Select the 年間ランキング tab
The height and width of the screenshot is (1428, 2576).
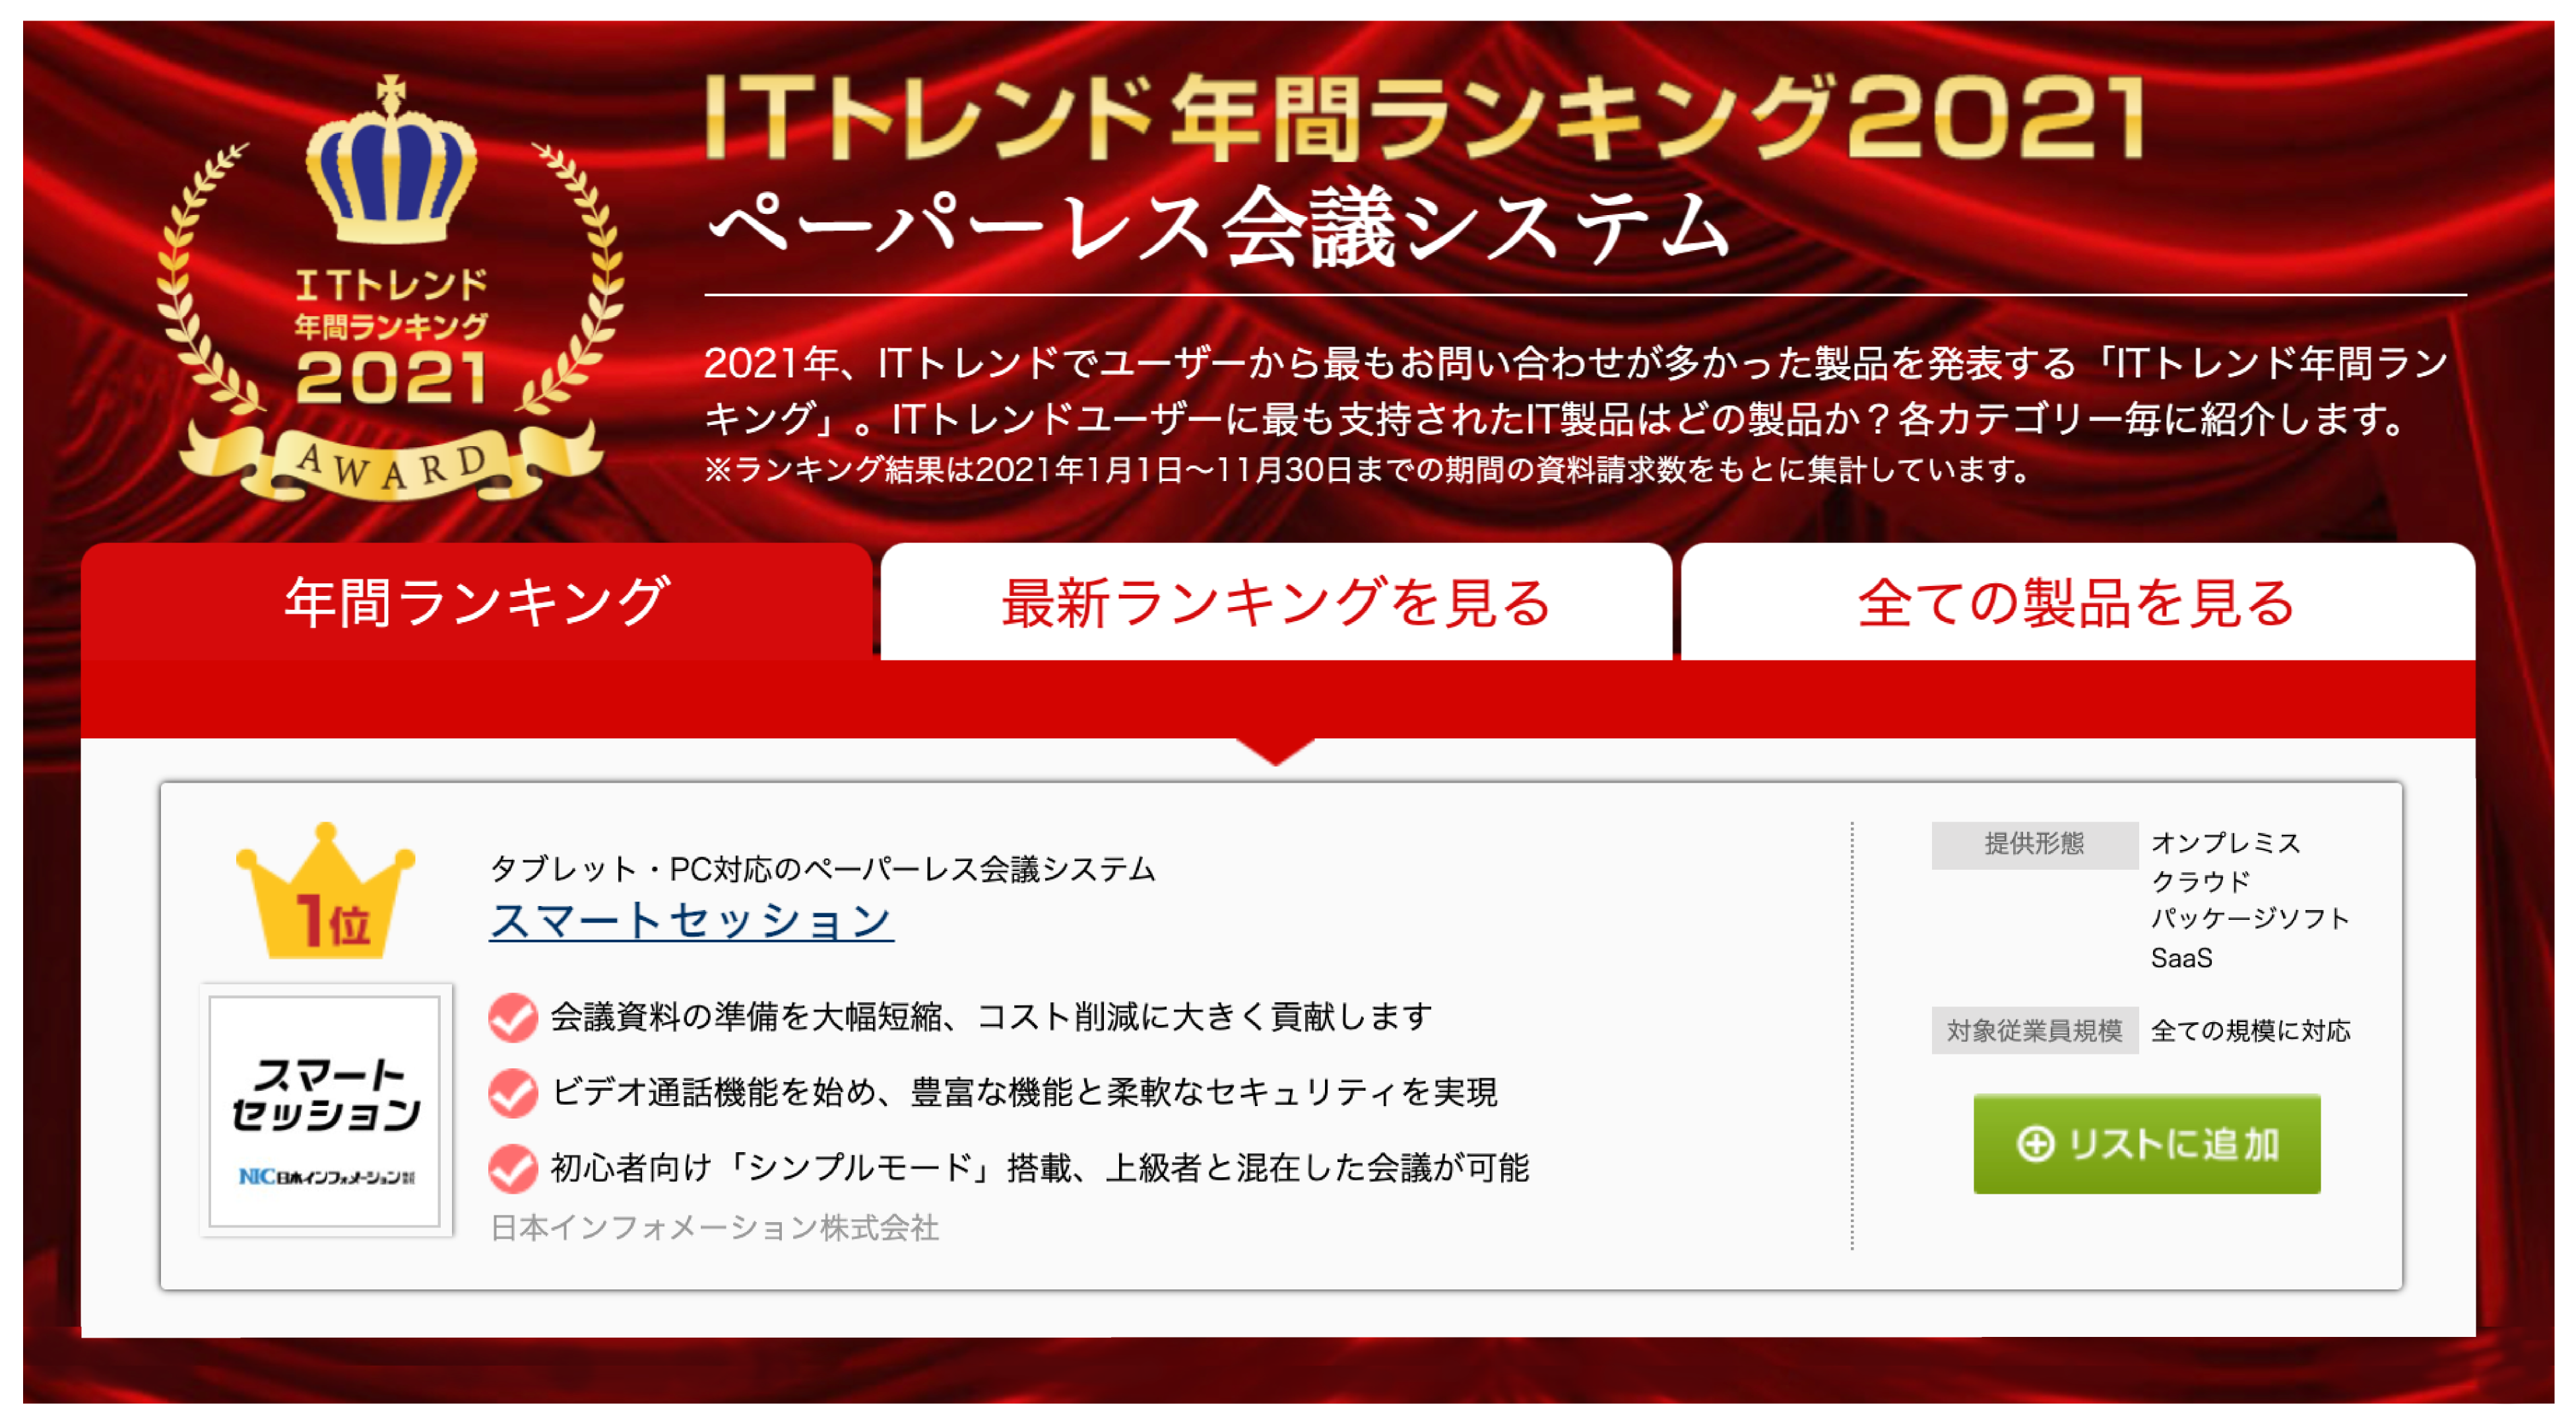[x=477, y=602]
